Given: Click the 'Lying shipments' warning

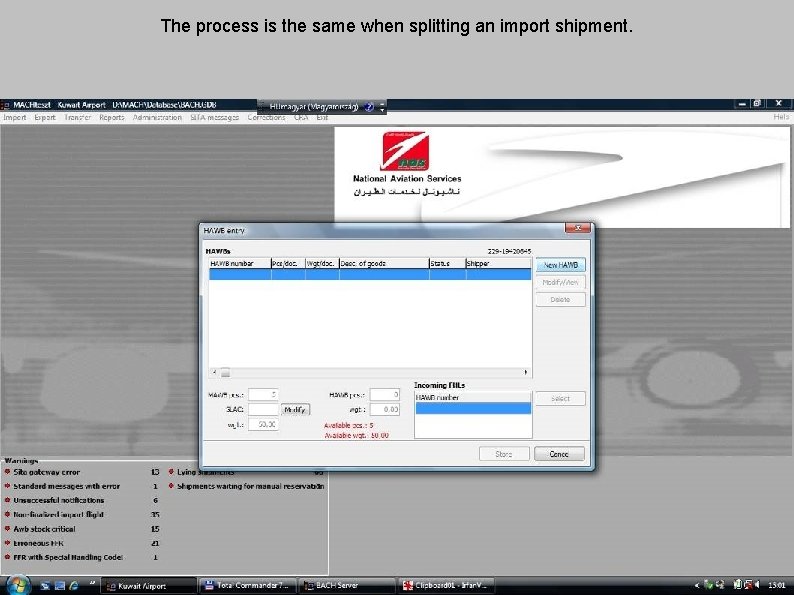Looking at the screenshot, I should (206, 472).
